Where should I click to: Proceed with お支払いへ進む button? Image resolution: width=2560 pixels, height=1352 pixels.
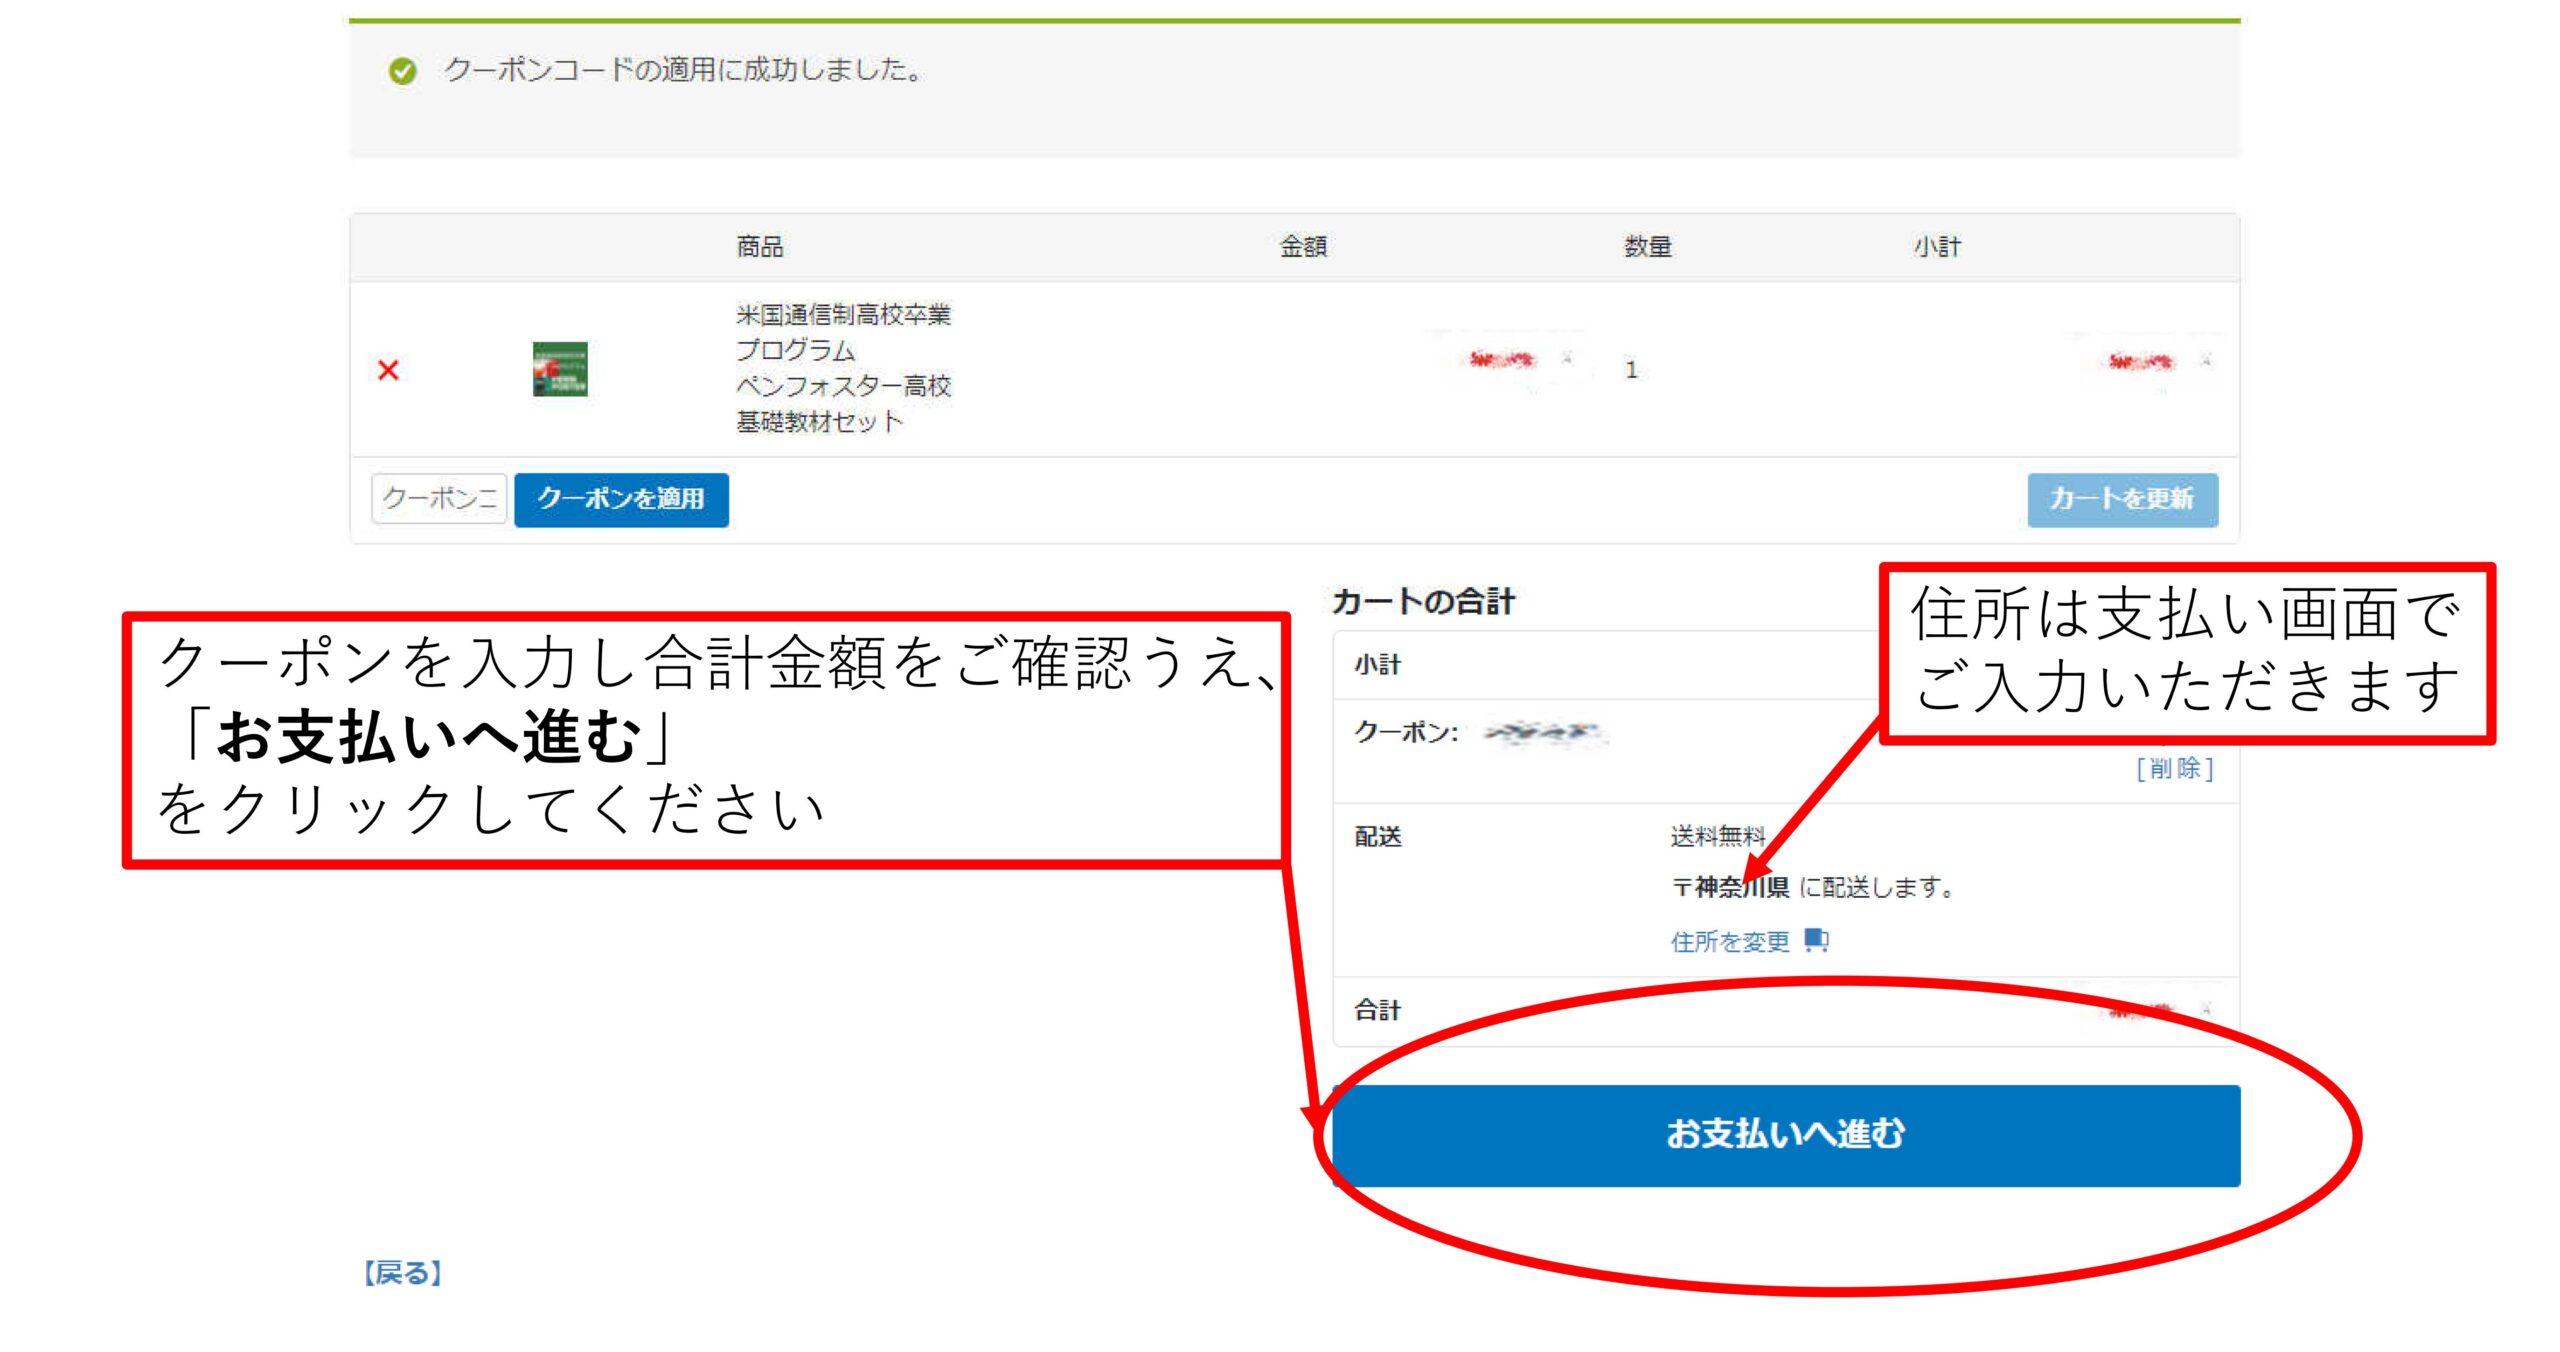[1785, 1135]
